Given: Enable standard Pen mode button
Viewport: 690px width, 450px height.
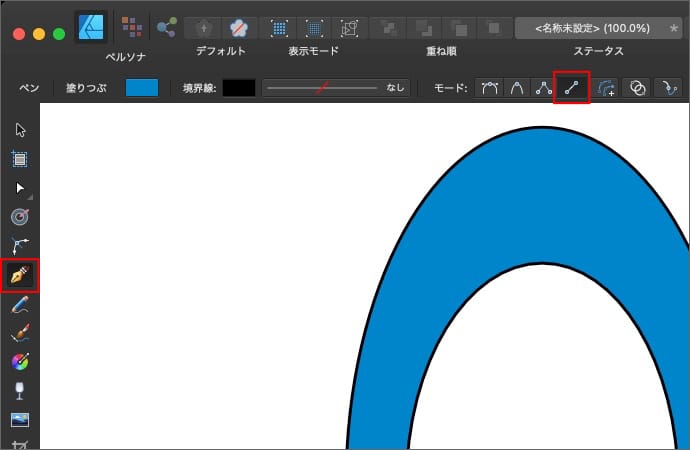Looking at the screenshot, I should coord(490,88).
